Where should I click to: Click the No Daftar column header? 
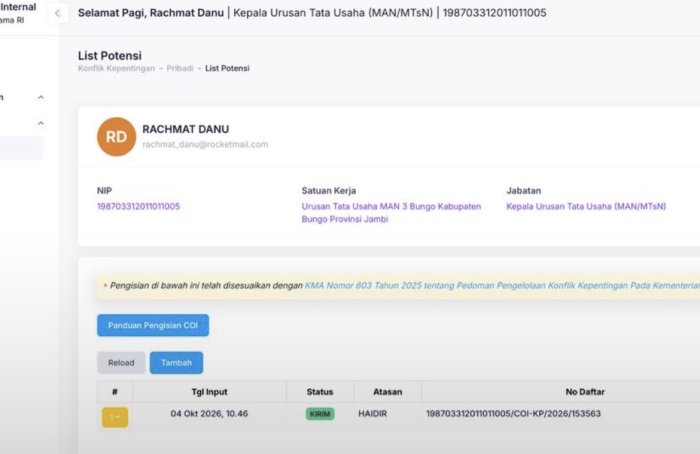pos(585,392)
